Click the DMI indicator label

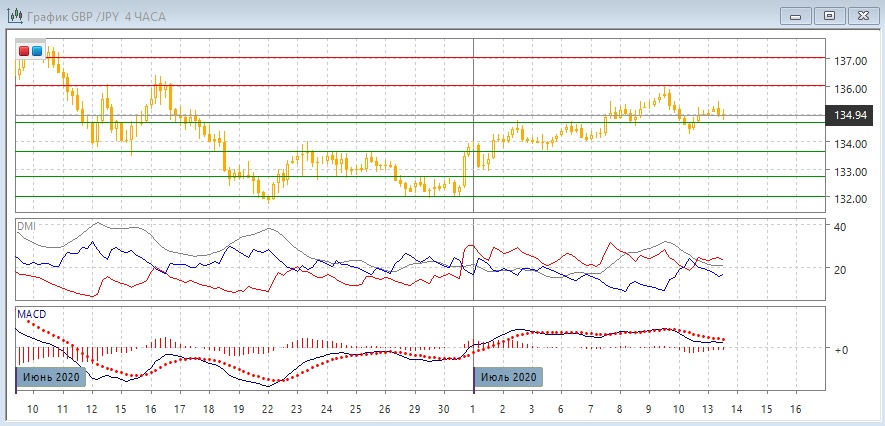coord(25,227)
